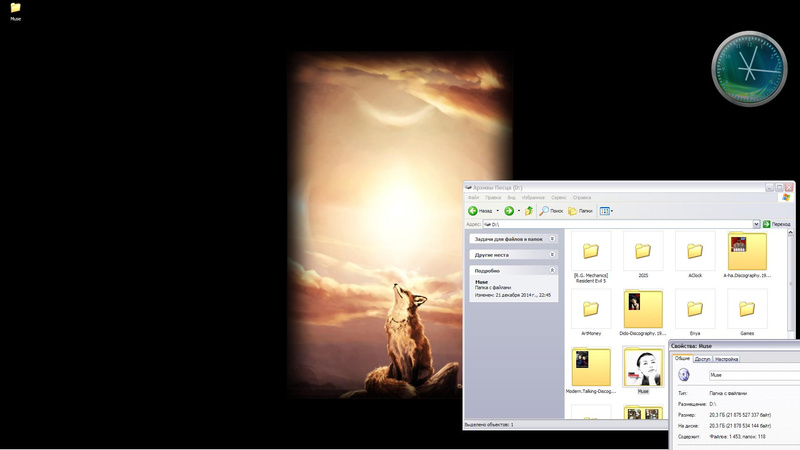Switch to the Access (Доступ) tab
Screen dimensions: 800x450
click(x=702, y=359)
